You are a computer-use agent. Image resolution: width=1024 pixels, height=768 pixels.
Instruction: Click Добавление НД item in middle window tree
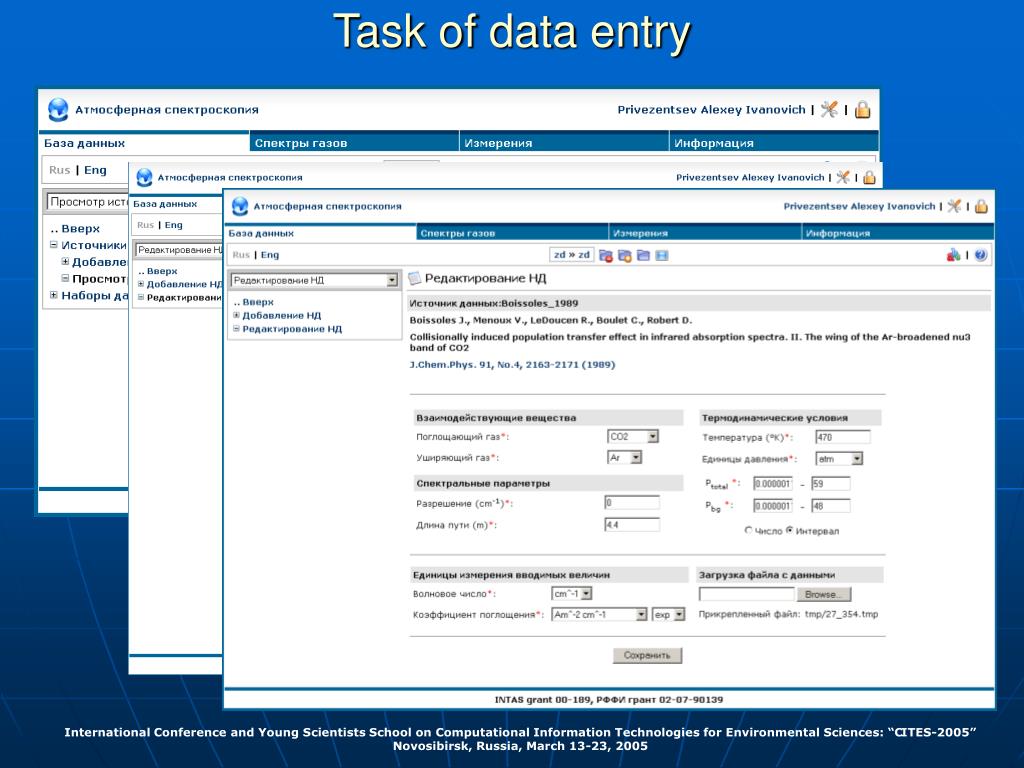click(184, 284)
